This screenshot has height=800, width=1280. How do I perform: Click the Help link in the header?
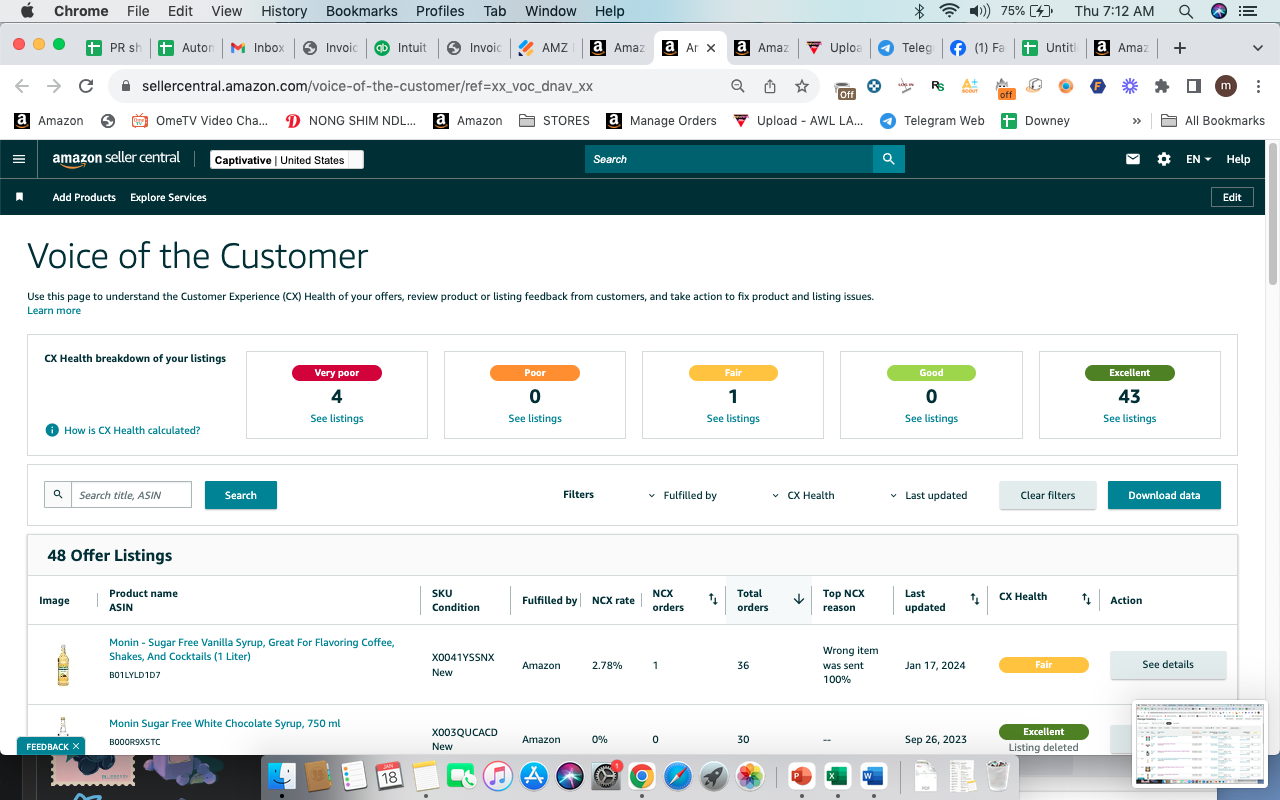coord(1238,159)
